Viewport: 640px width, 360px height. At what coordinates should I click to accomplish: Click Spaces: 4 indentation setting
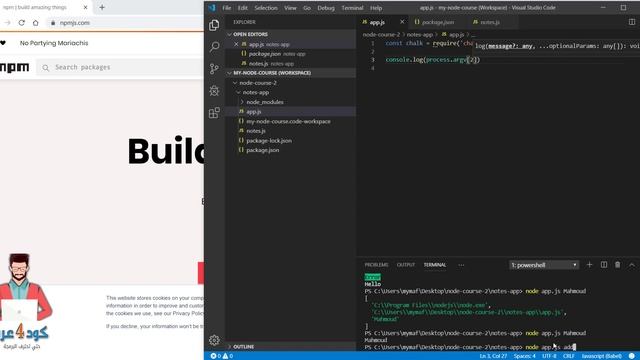pos(524,356)
